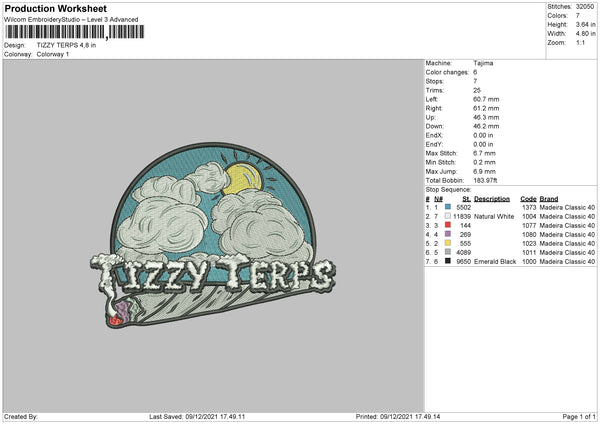
Task: Select stitch count 5502 in stop 1
Action: tap(464, 207)
